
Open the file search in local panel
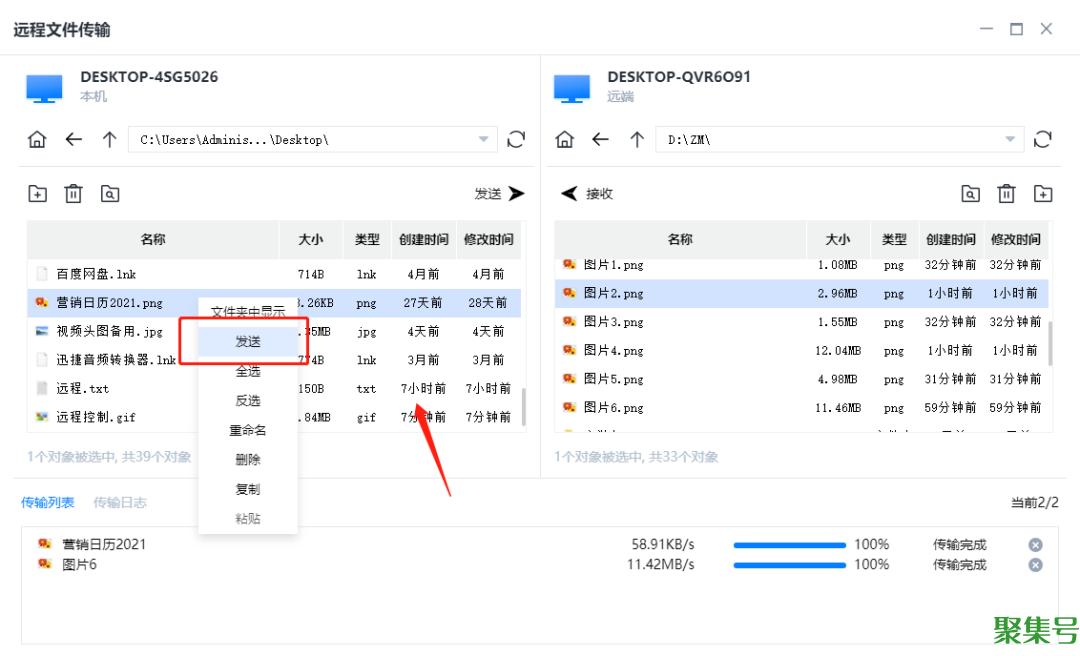110,194
